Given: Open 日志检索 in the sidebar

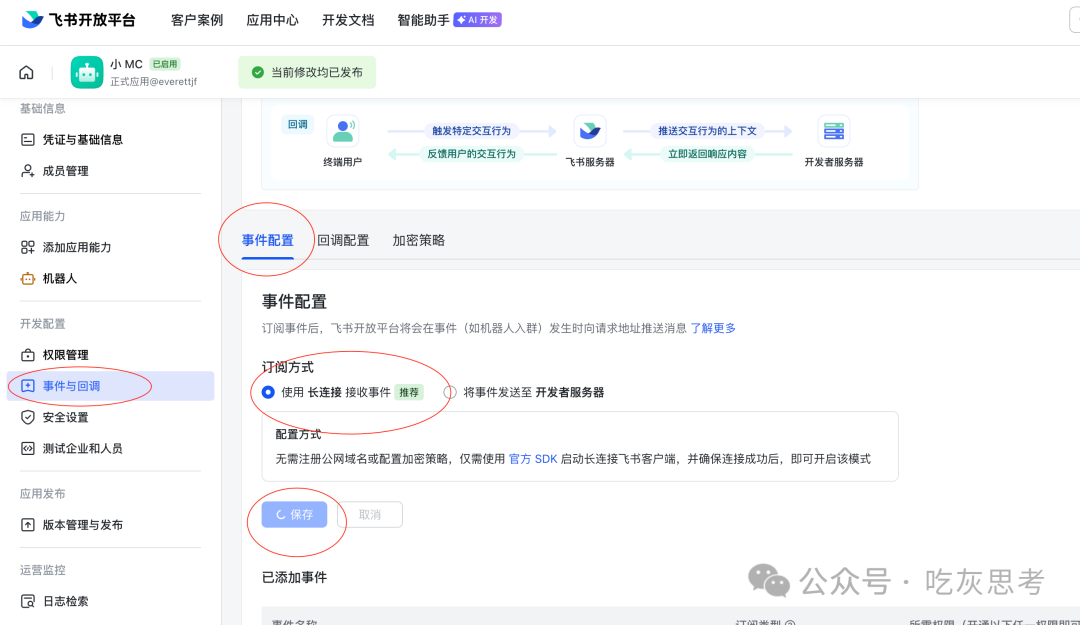Looking at the screenshot, I should [x=65, y=602].
